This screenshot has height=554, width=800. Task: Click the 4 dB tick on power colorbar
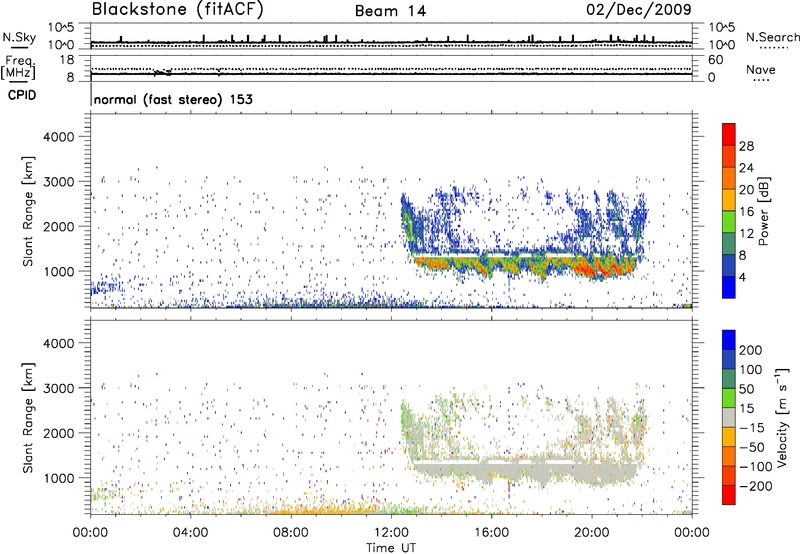(742, 277)
